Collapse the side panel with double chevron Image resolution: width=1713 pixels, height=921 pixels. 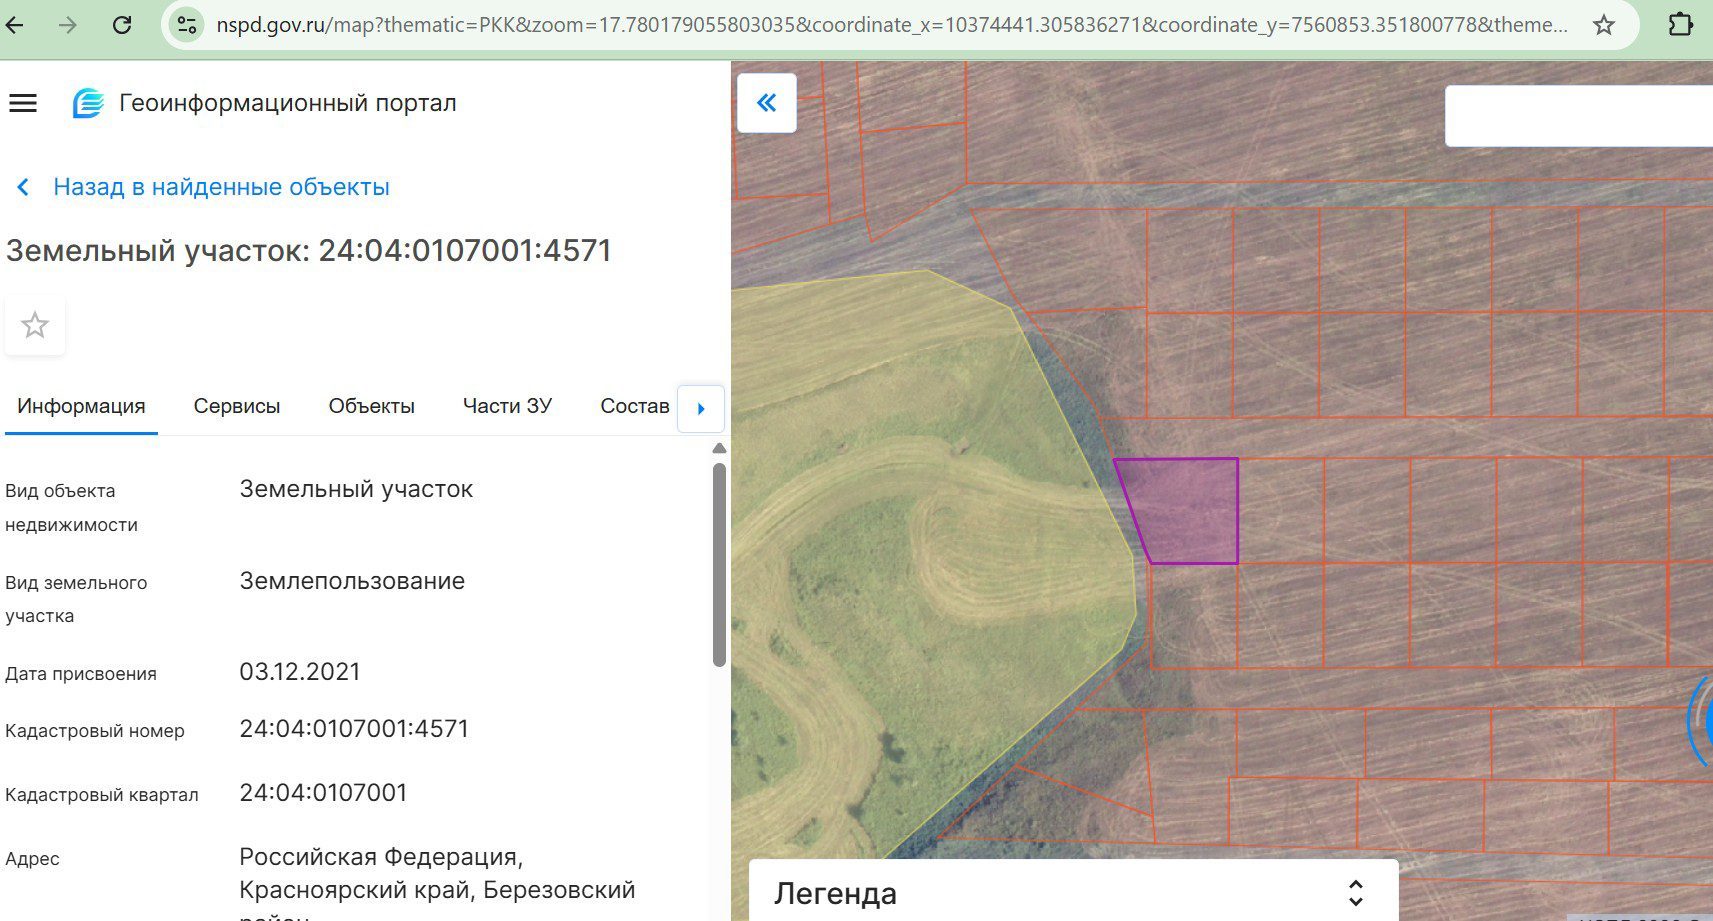pos(767,103)
